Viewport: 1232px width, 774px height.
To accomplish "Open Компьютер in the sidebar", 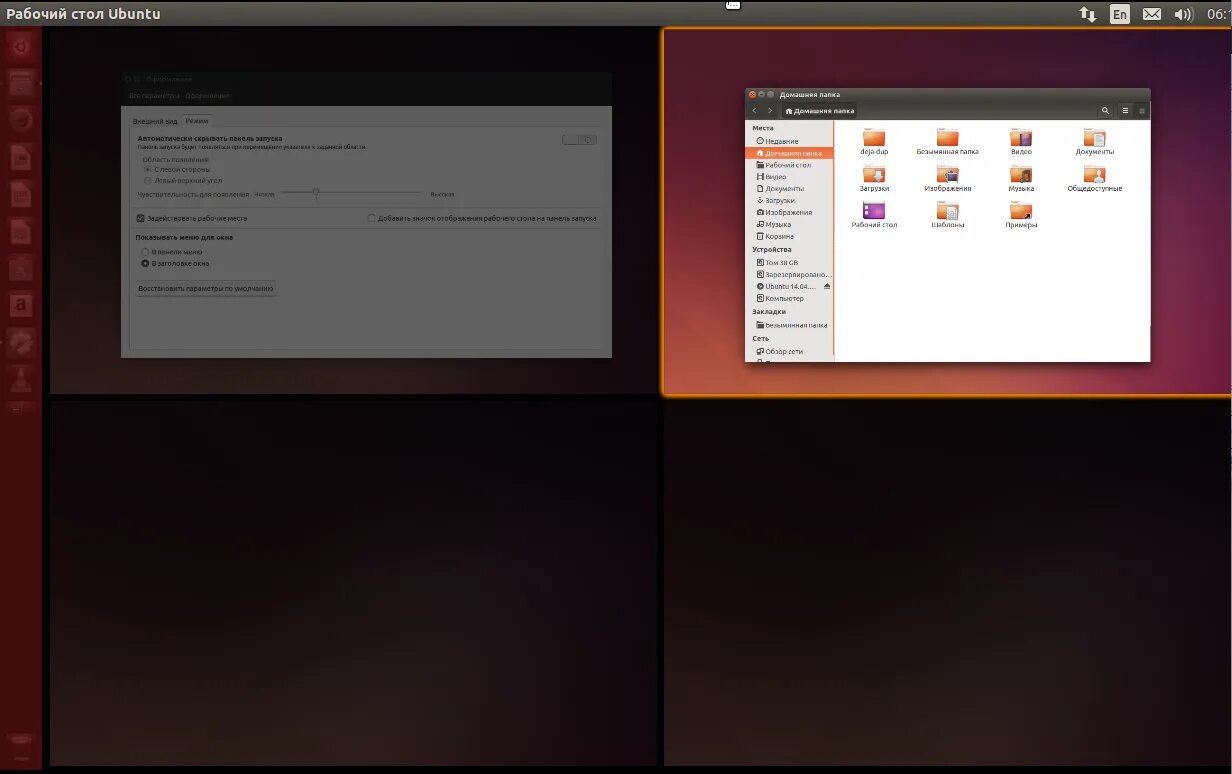I will point(790,299).
